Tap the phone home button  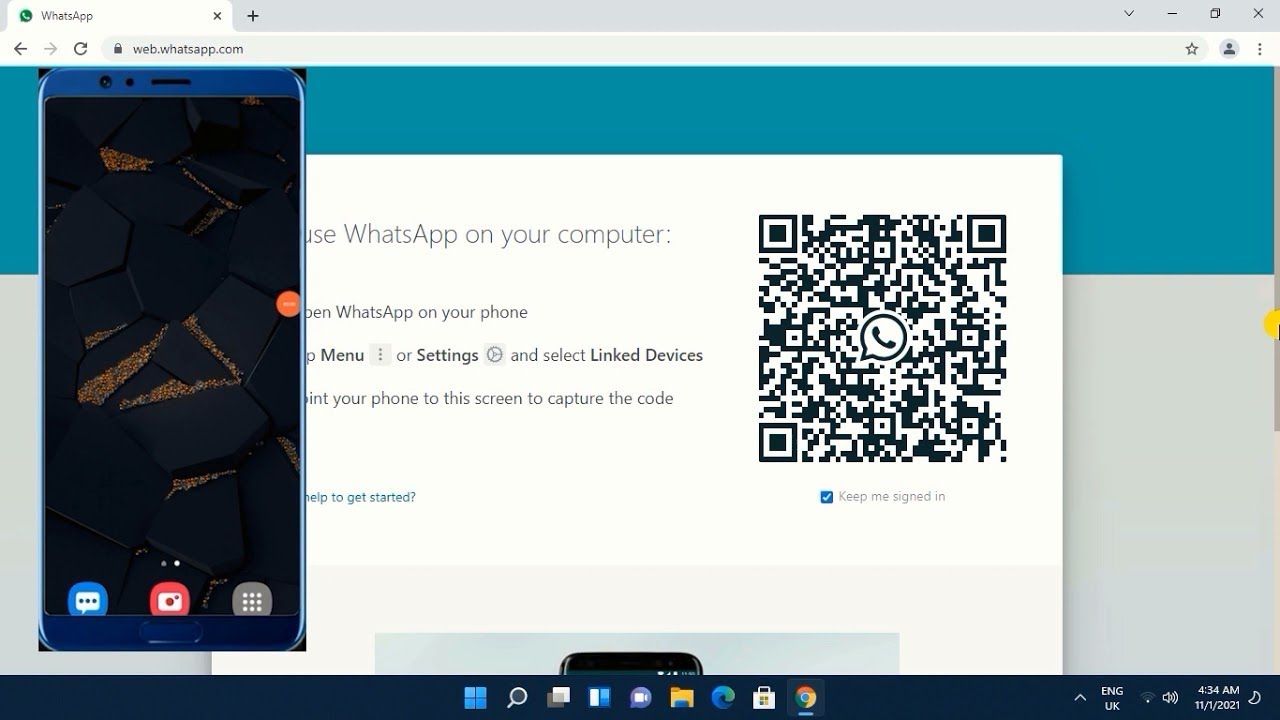[x=171, y=631]
